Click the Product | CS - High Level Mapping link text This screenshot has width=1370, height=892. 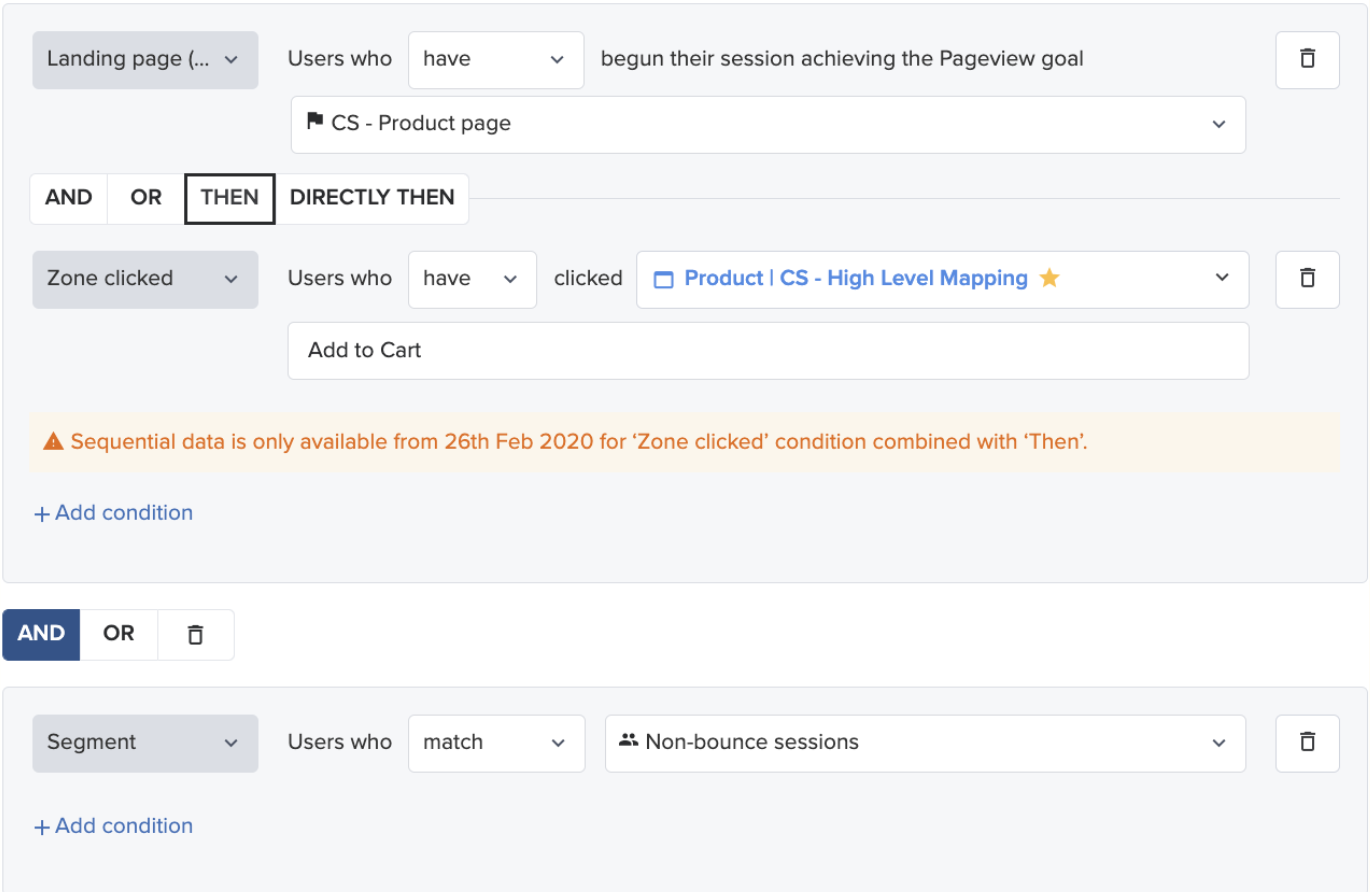coord(856,278)
